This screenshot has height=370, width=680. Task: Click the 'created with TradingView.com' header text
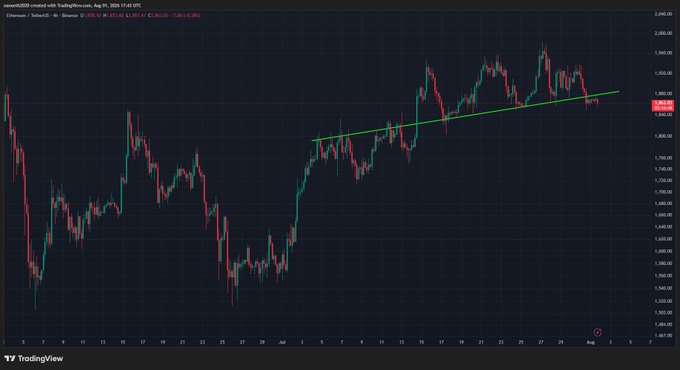[x=60, y=5]
